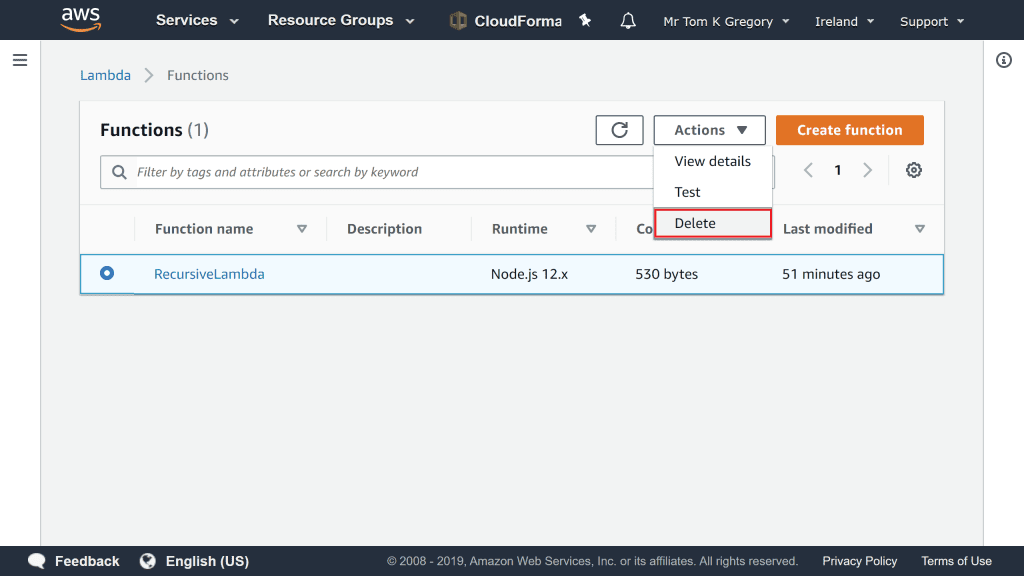
Task: Open the hamburger side navigation menu
Action: tap(19, 60)
